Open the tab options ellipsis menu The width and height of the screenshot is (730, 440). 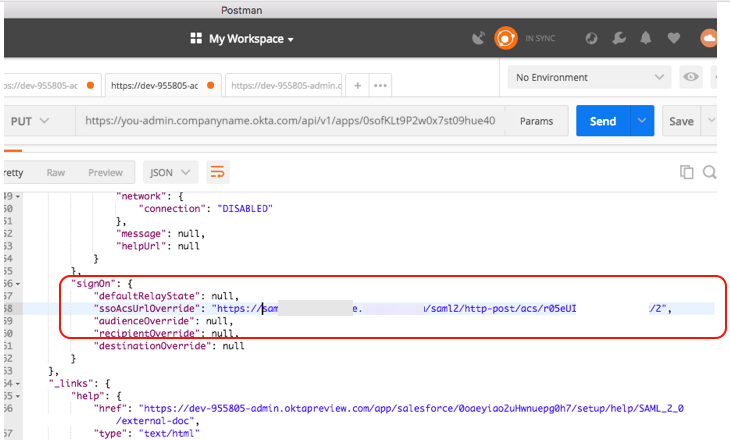[380, 85]
